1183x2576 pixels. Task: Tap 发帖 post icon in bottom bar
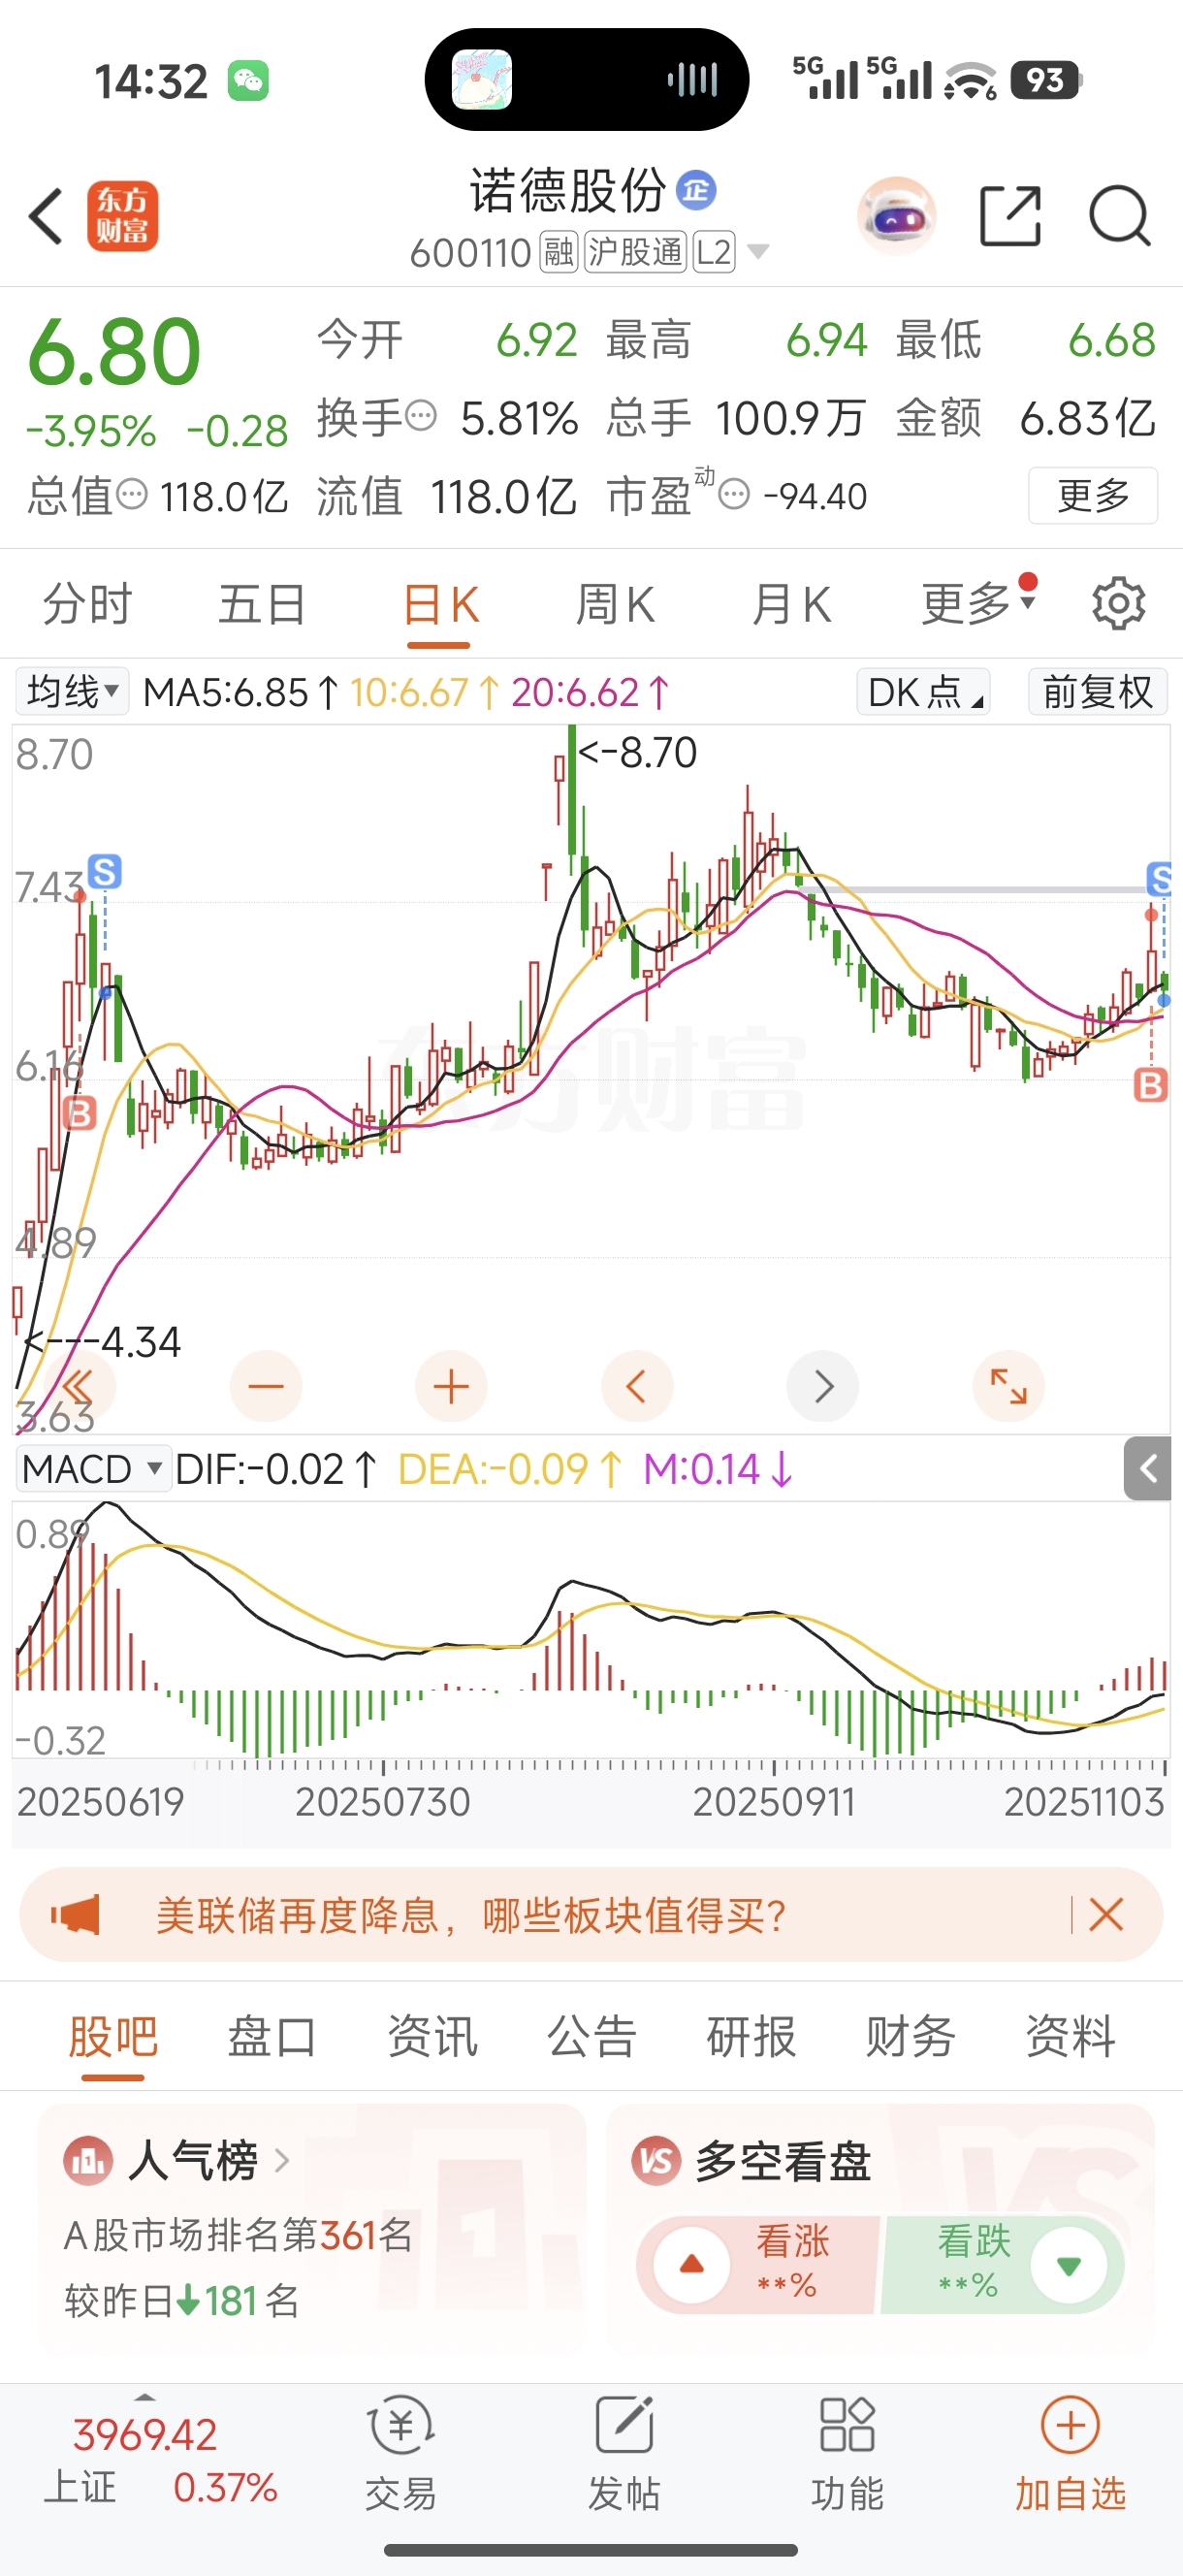point(624,2454)
